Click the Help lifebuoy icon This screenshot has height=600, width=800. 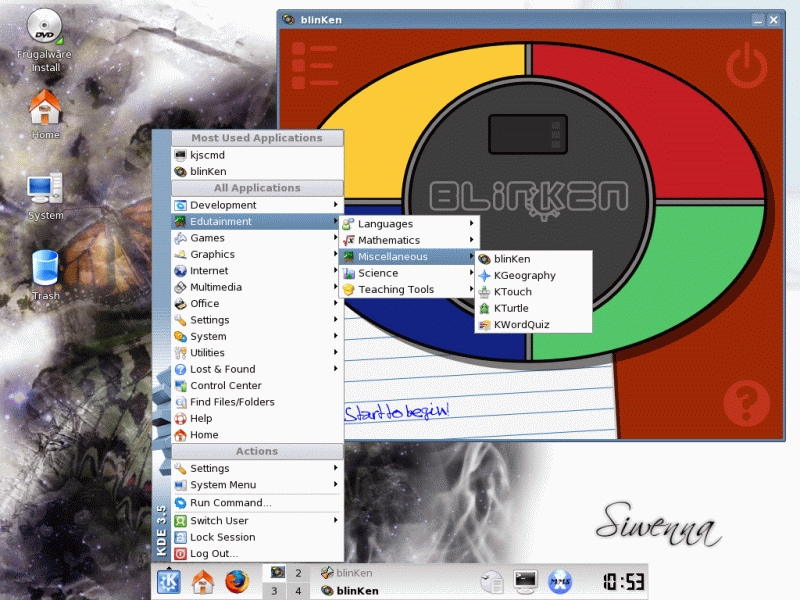coord(180,419)
